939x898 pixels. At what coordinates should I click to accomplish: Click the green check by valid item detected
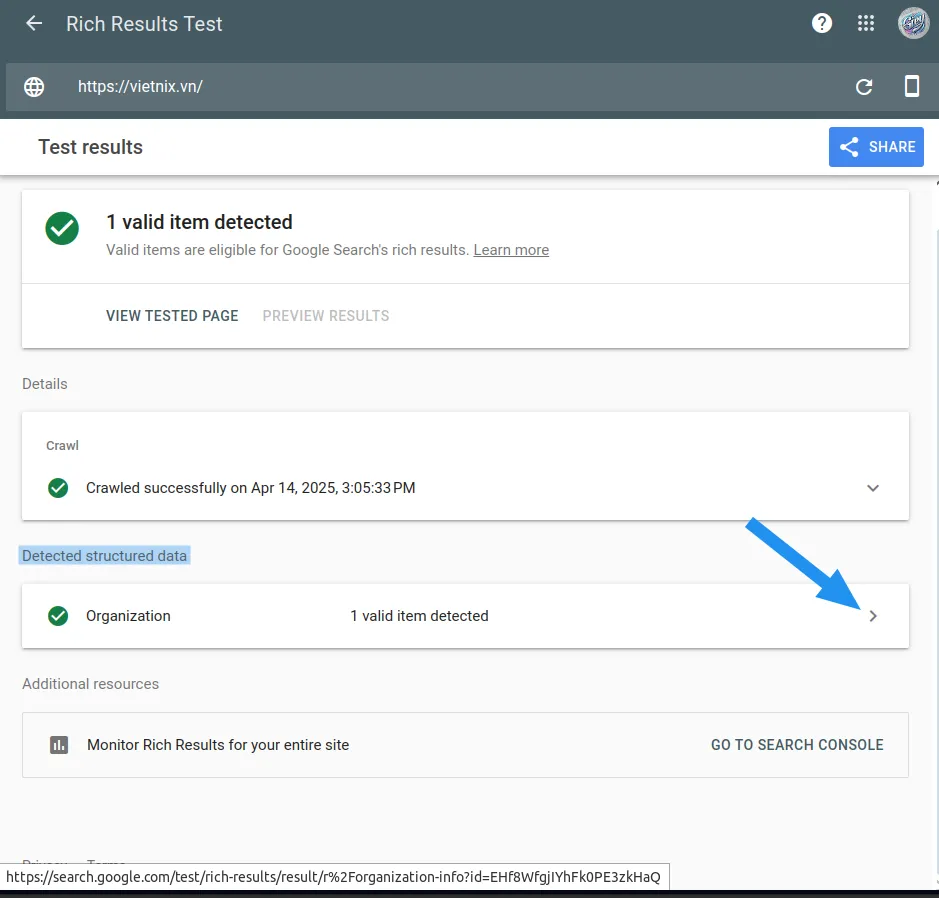pyautogui.click(x=62, y=228)
